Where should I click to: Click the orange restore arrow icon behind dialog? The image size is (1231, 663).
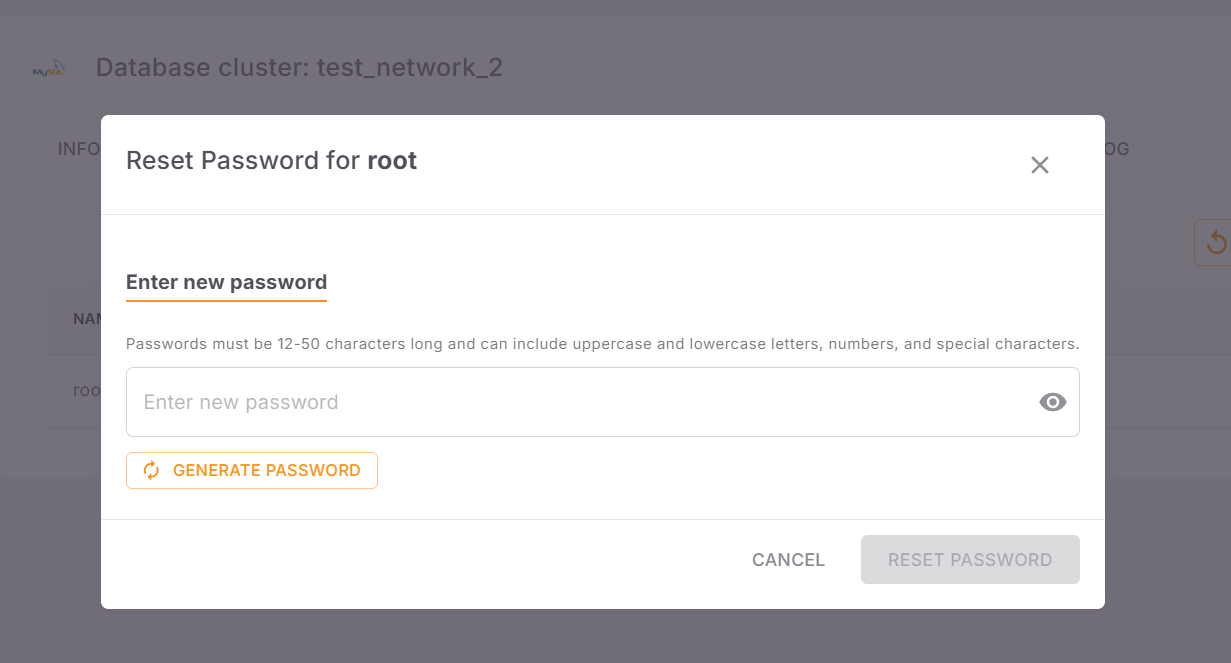pos(1215,242)
